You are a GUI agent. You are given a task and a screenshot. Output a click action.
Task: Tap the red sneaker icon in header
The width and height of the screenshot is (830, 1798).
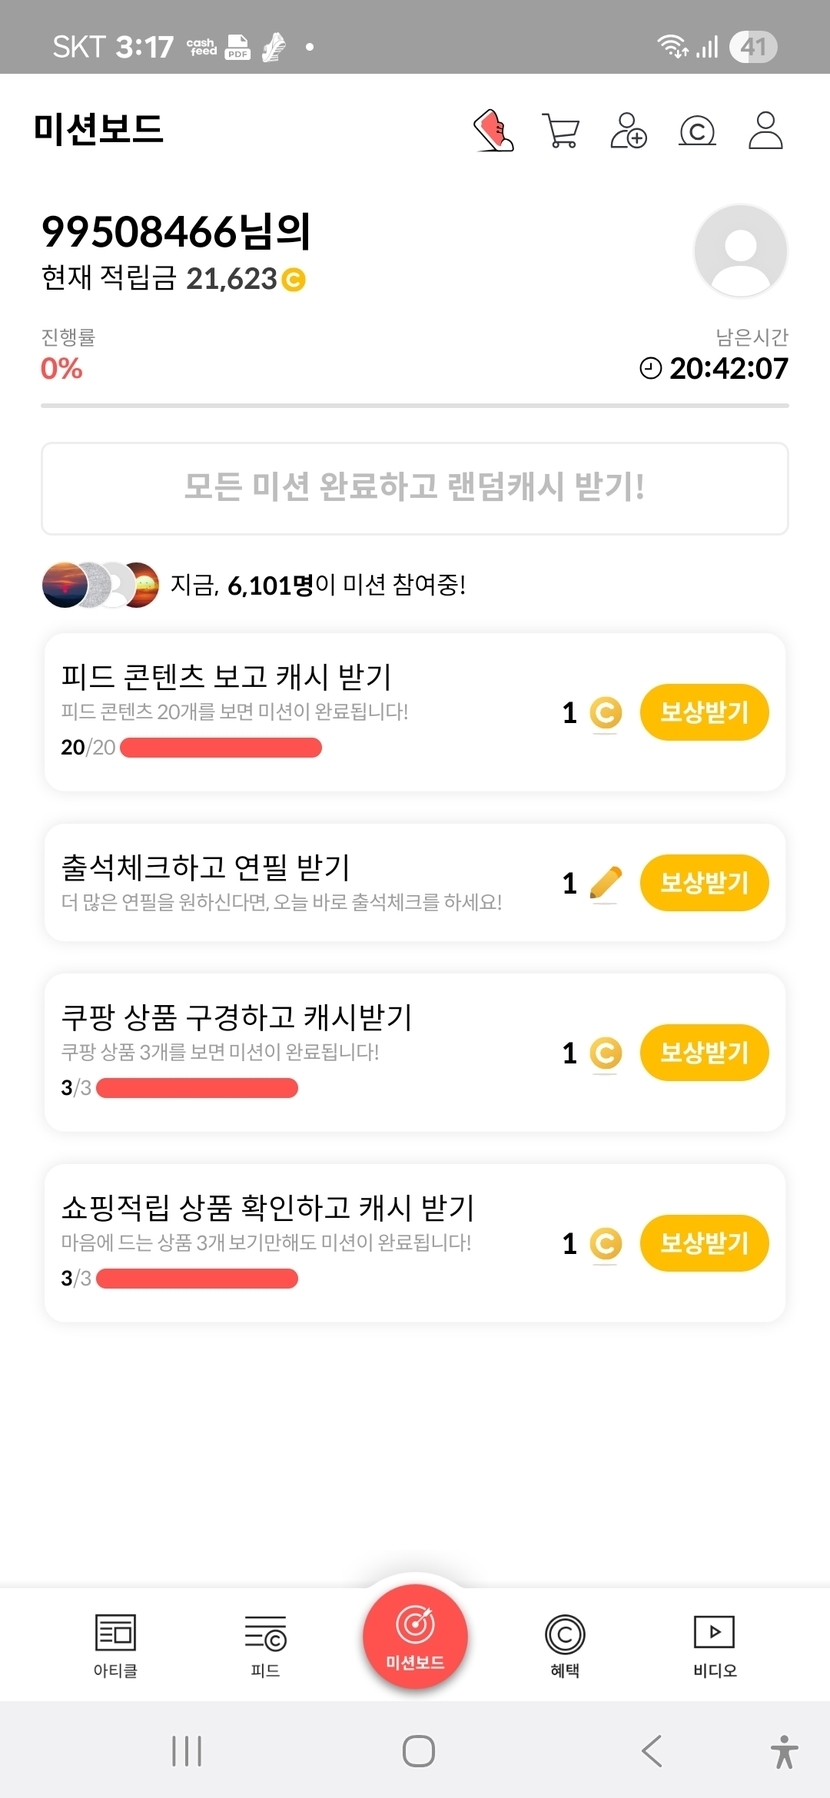[x=493, y=131]
